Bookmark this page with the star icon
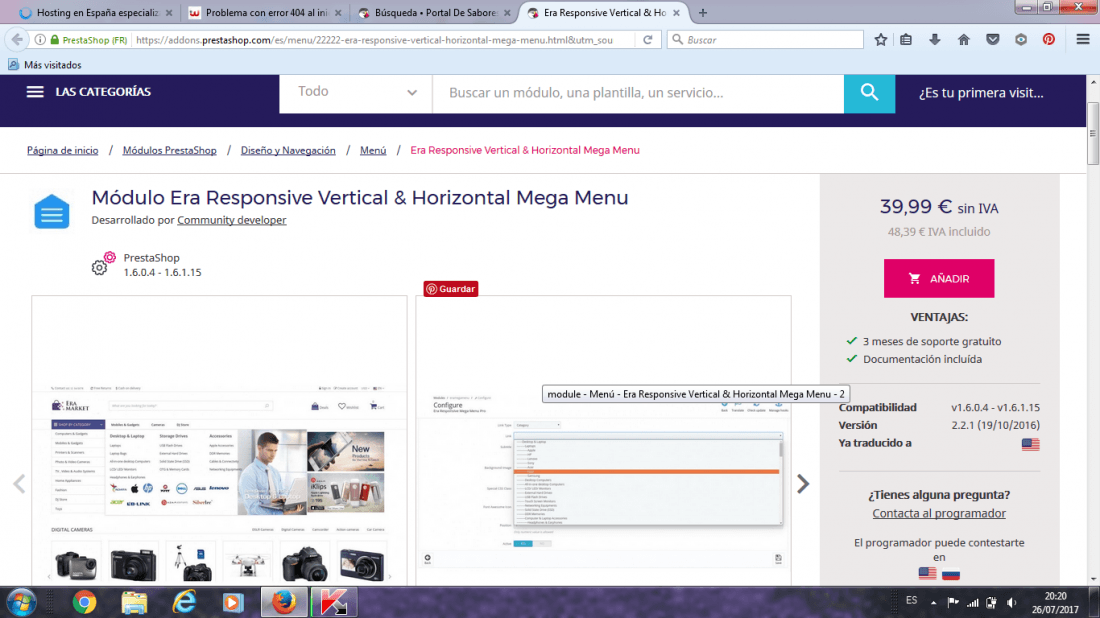This screenshot has height=618, width=1100. (x=881, y=40)
